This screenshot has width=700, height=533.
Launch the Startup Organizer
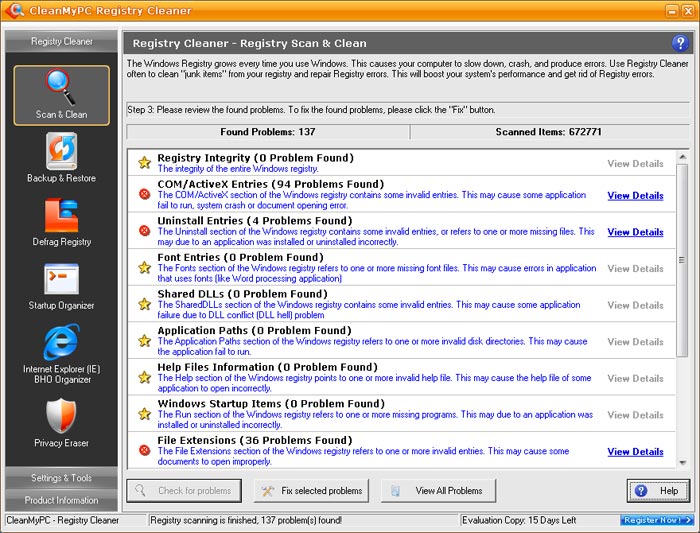(61, 286)
